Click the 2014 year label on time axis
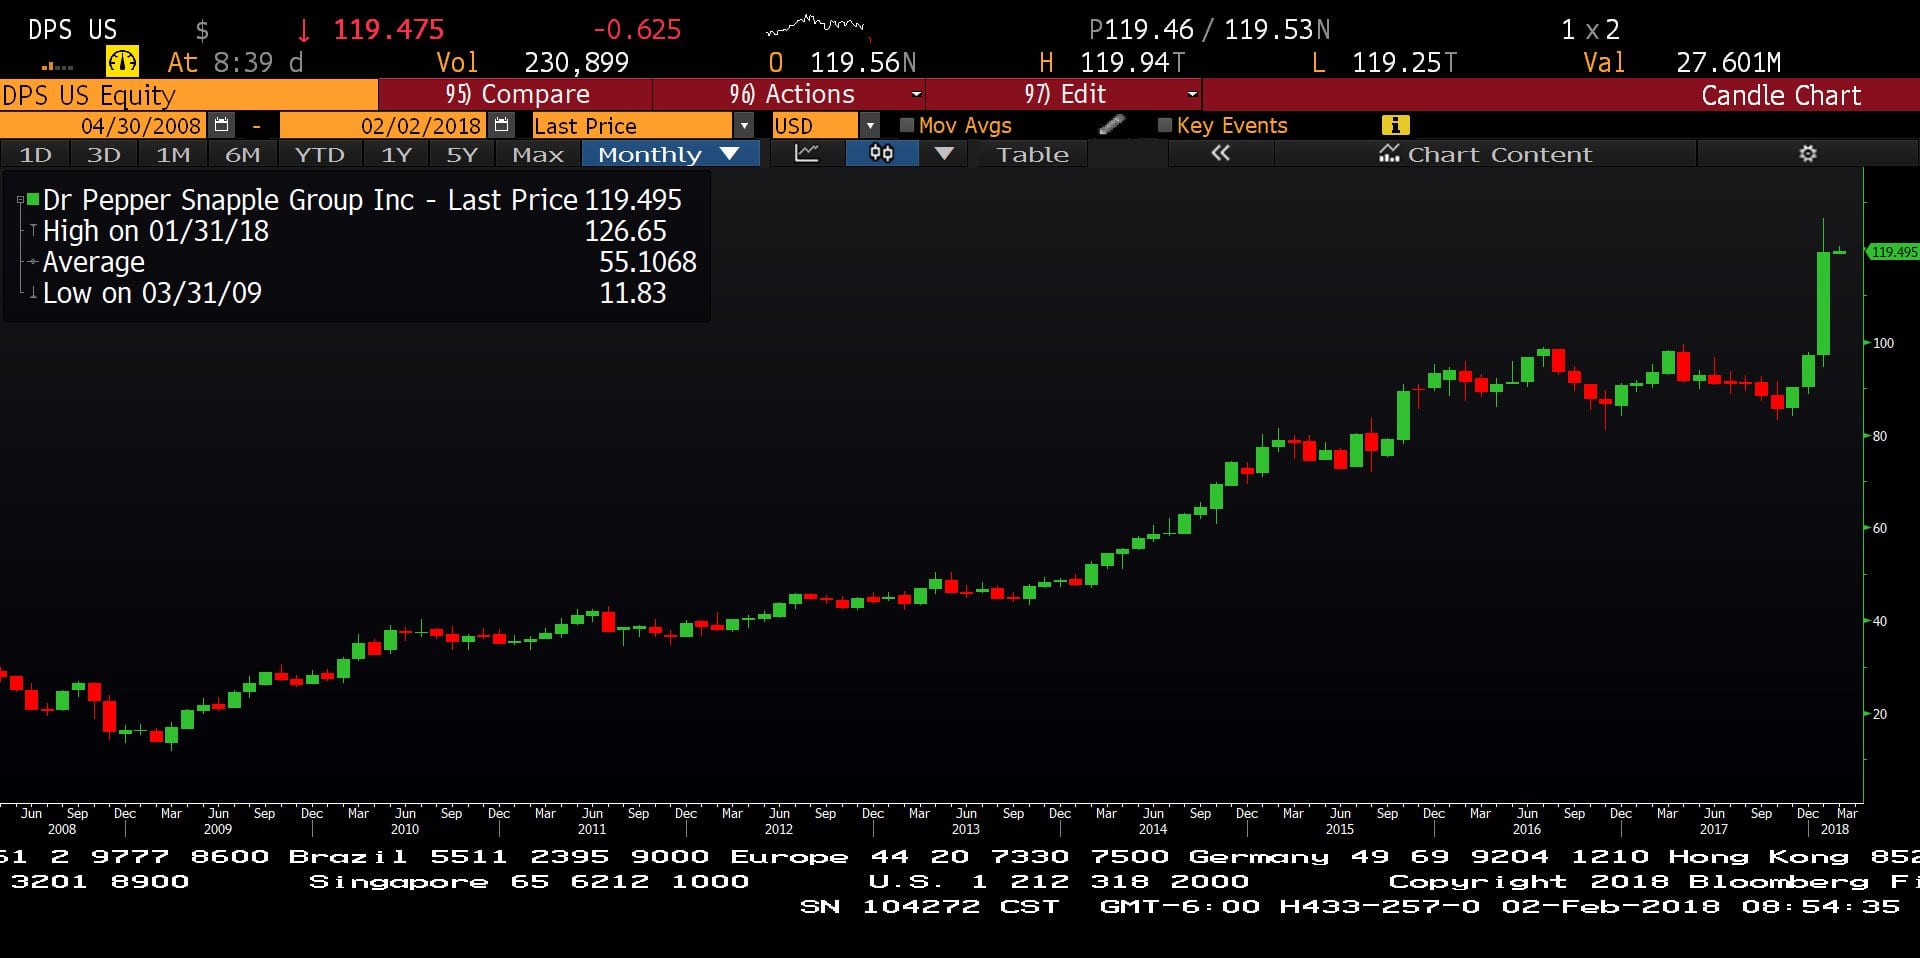 (1152, 829)
